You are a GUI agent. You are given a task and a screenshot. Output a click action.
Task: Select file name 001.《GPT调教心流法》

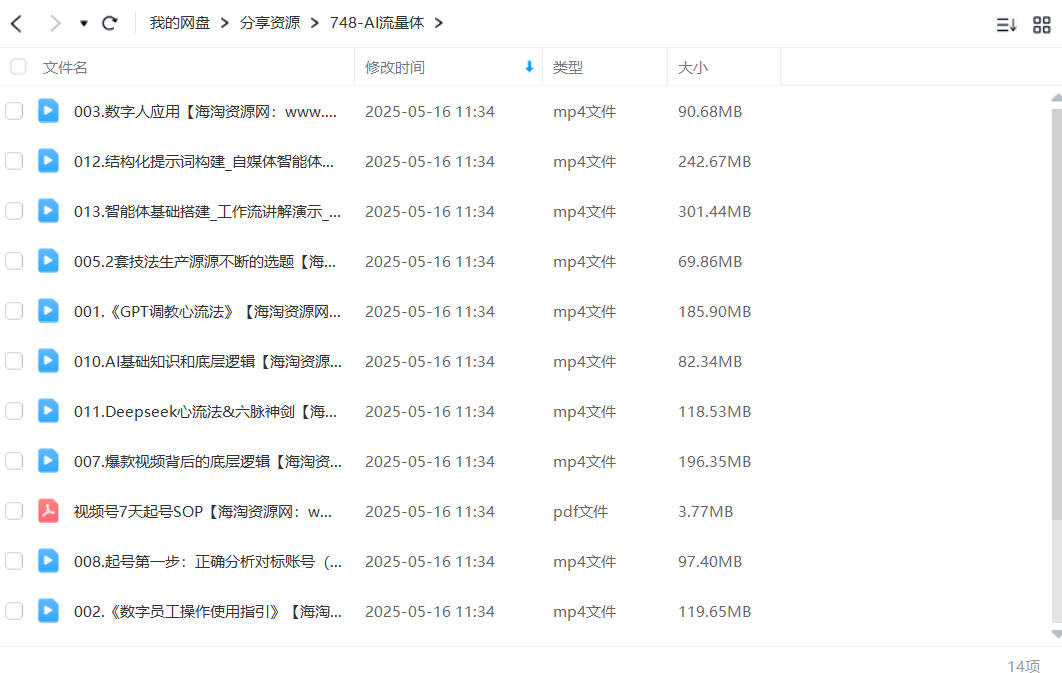207,312
